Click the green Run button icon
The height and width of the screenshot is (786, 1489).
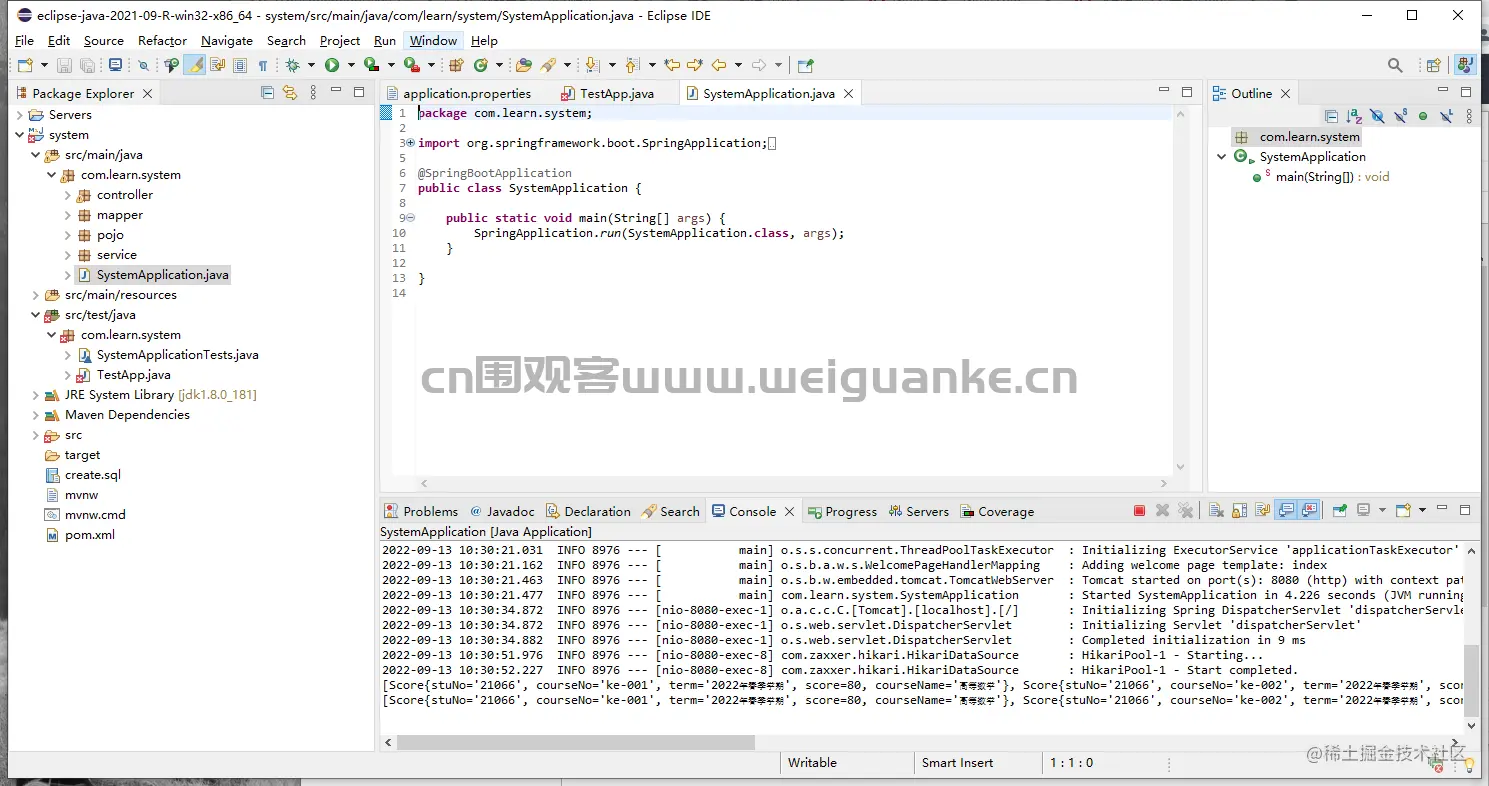point(332,65)
